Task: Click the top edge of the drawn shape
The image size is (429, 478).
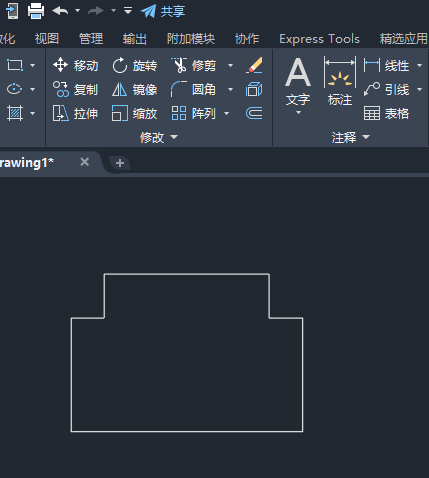Action: (187, 274)
